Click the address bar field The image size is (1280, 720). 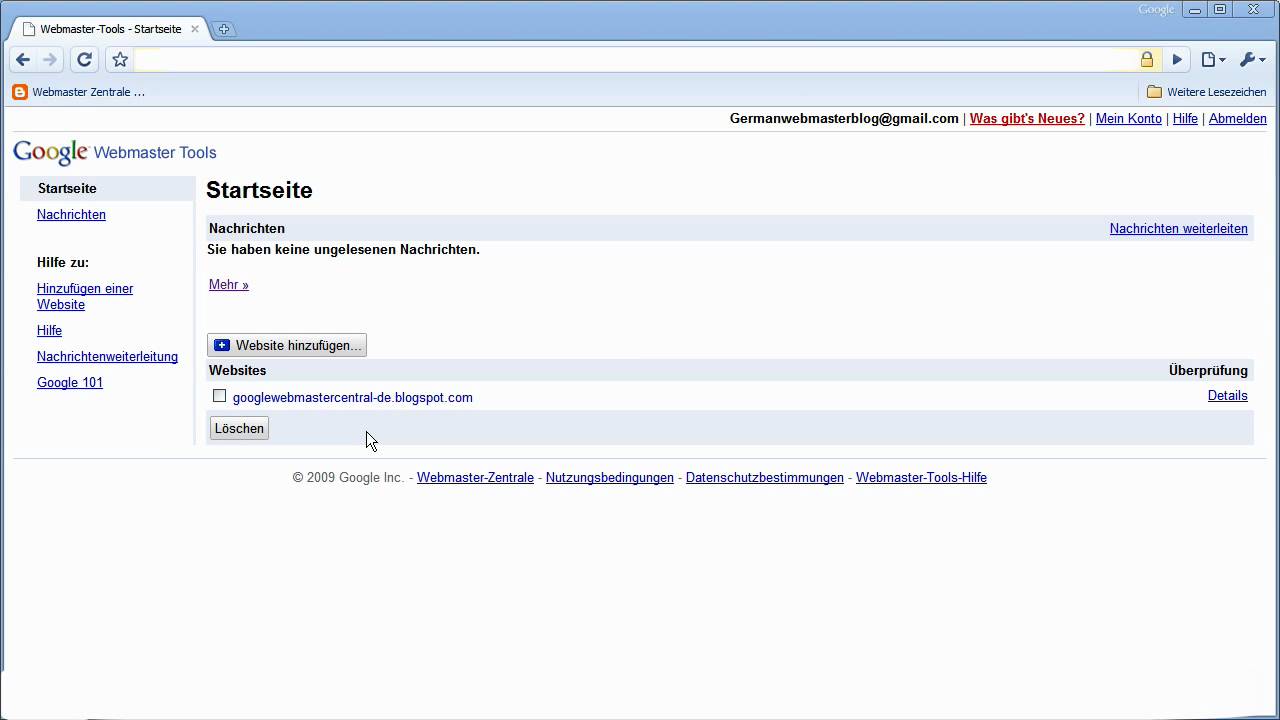(x=636, y=60)
